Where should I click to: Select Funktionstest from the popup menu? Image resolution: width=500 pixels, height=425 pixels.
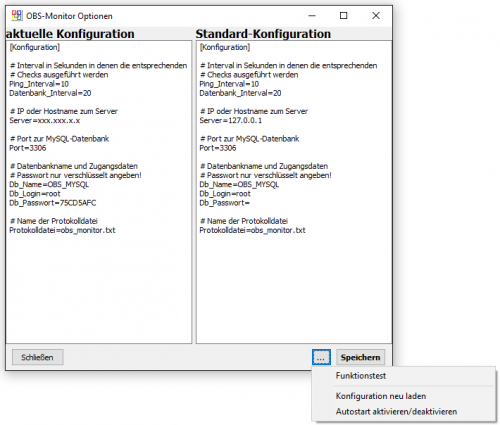(x=361, y=376)
